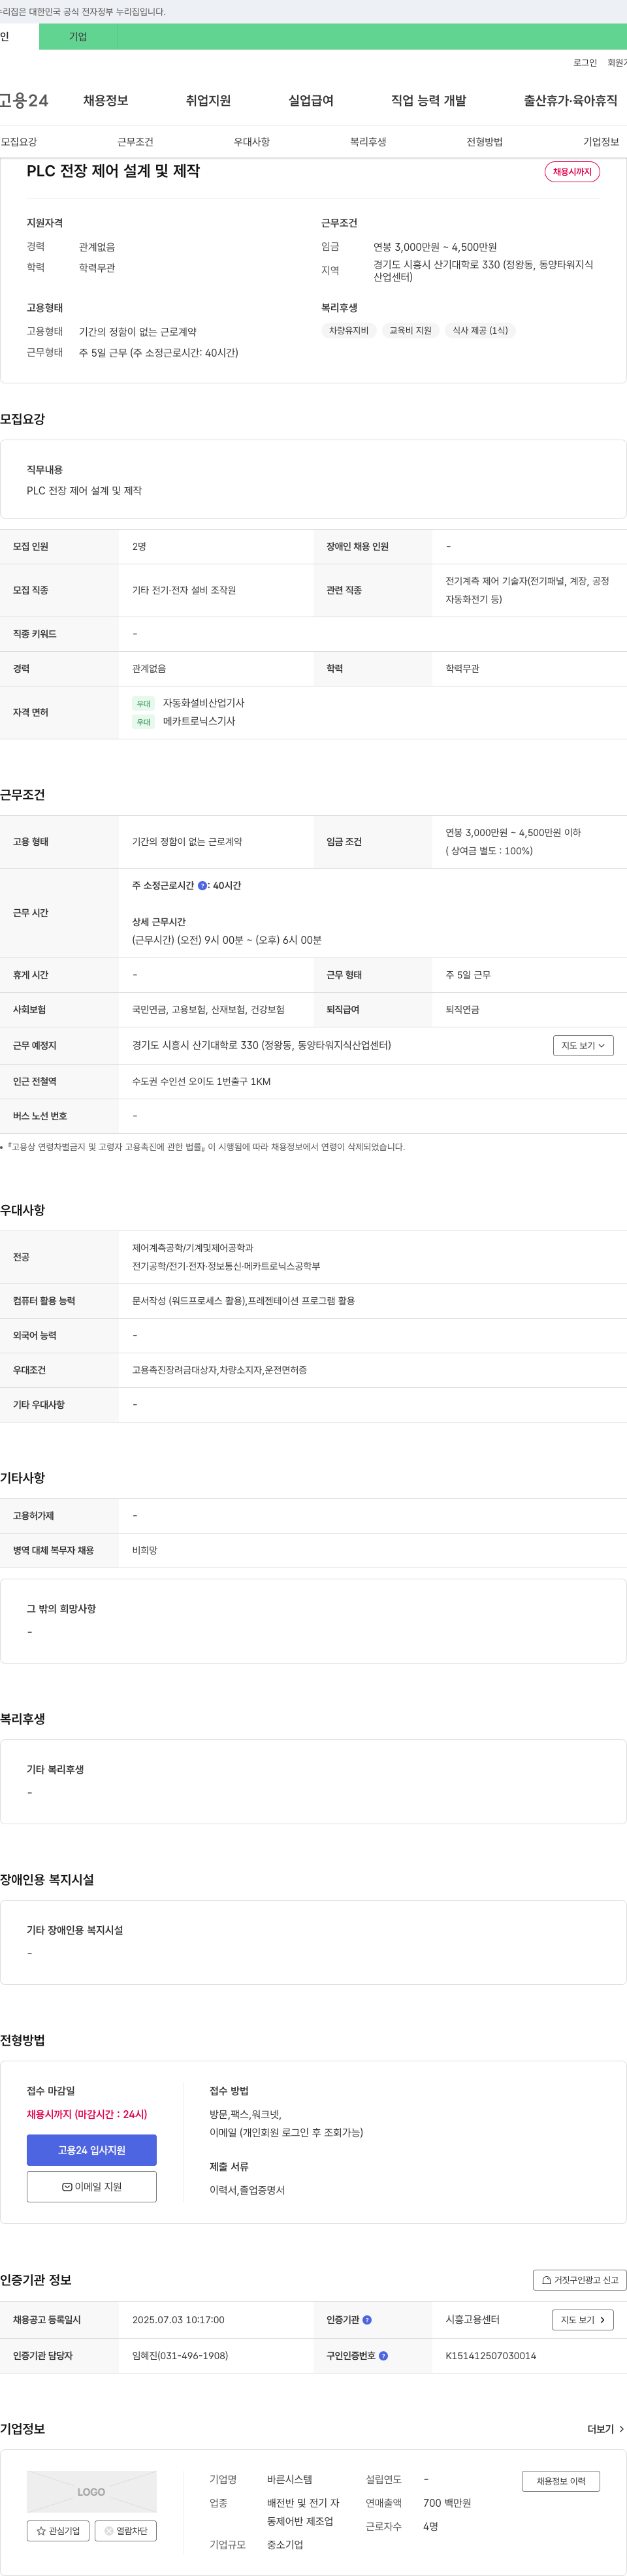Image resolution: width=627 pixels, height=2576 pixels.
Task: Click the 700 백만원 annual sales value
Action: coord(447,2502)
